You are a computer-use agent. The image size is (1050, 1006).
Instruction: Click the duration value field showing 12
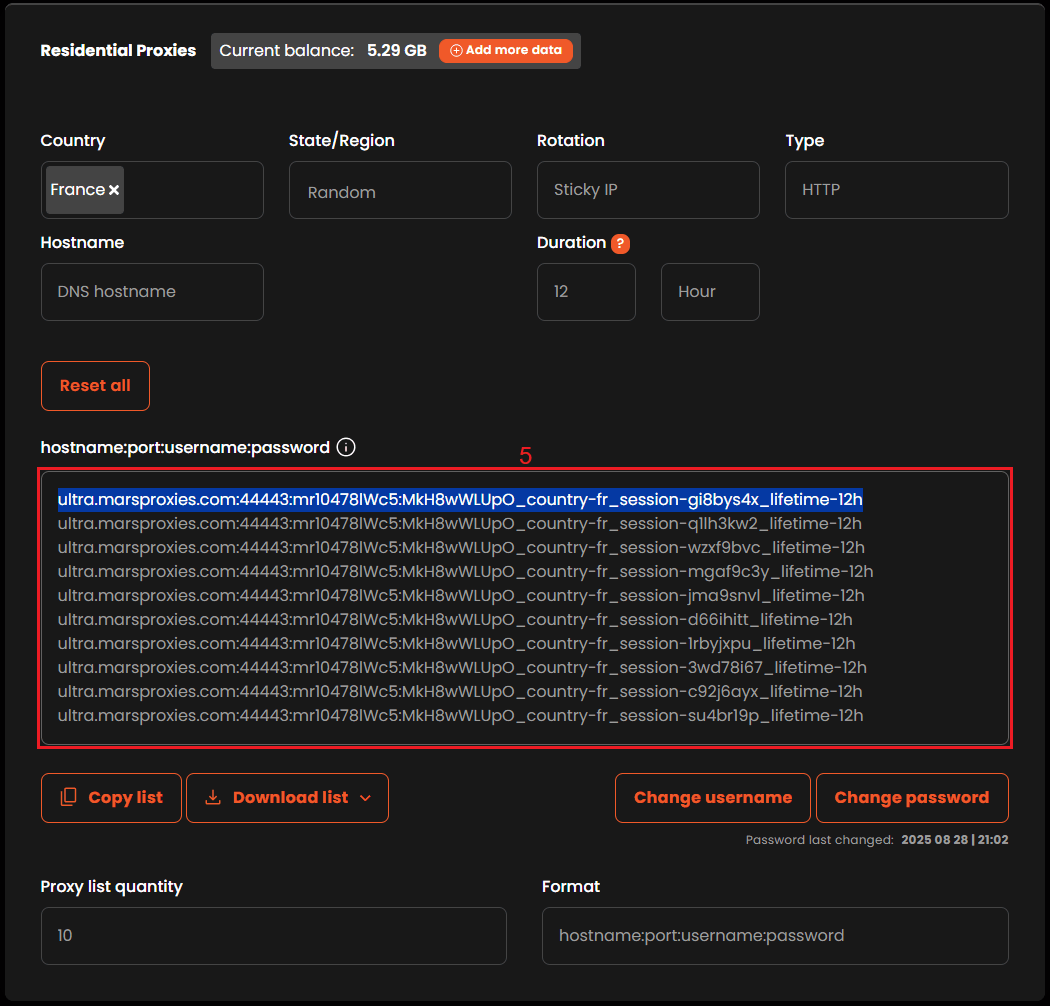tap(586, 292)
